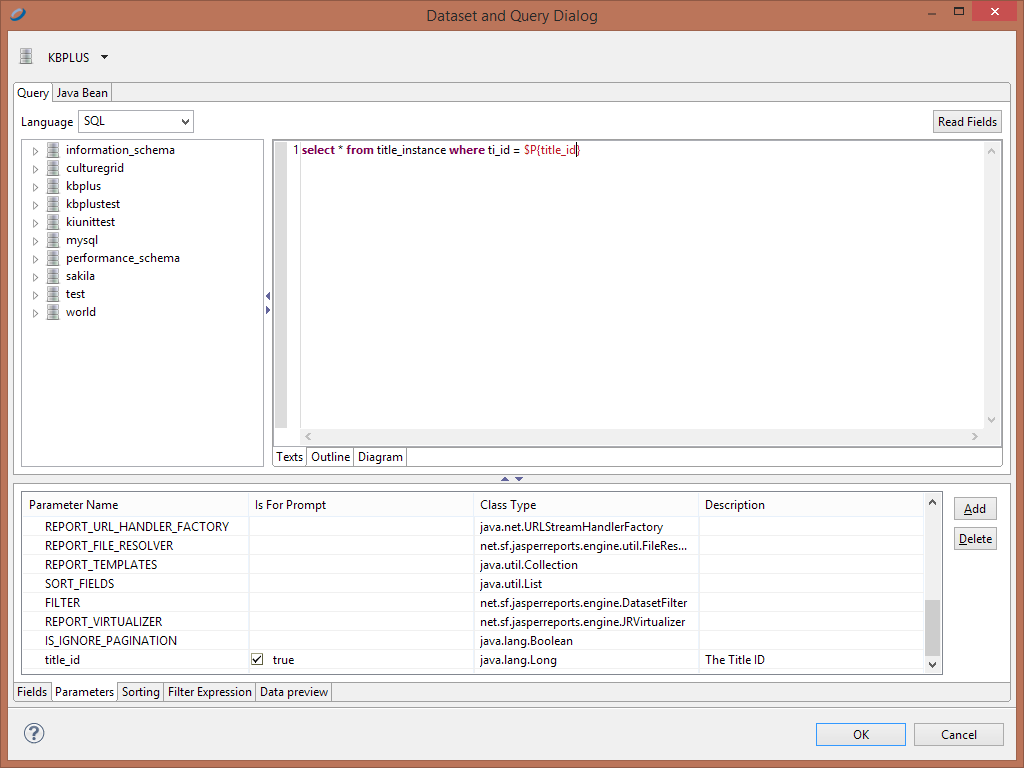The height and width of the screenshot is (768, 1024).
Task: Select the kiunittest database icon
Action: pos(53,222)
